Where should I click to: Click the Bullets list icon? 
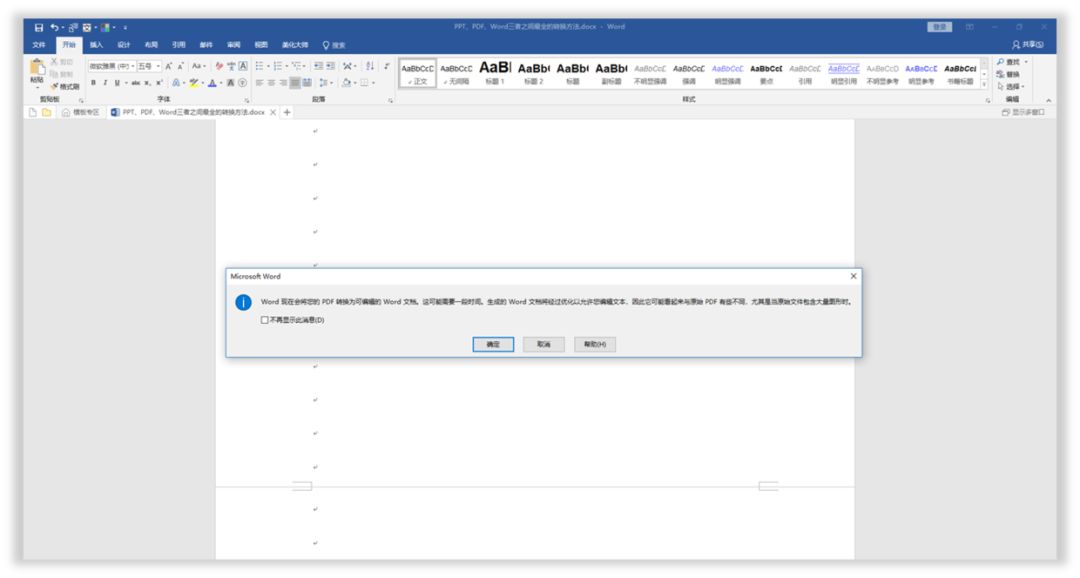coord(260,66)
